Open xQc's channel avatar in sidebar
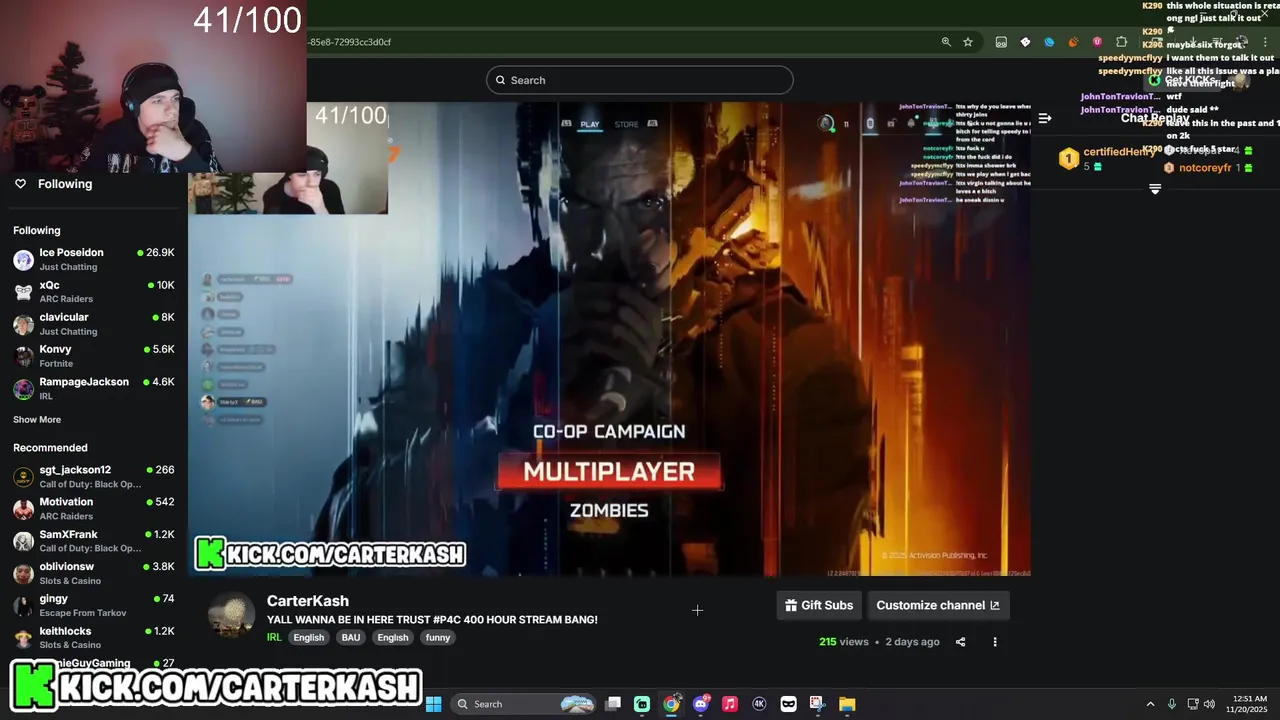This screenshot has height=720, width=1280. tap(23, 292)
